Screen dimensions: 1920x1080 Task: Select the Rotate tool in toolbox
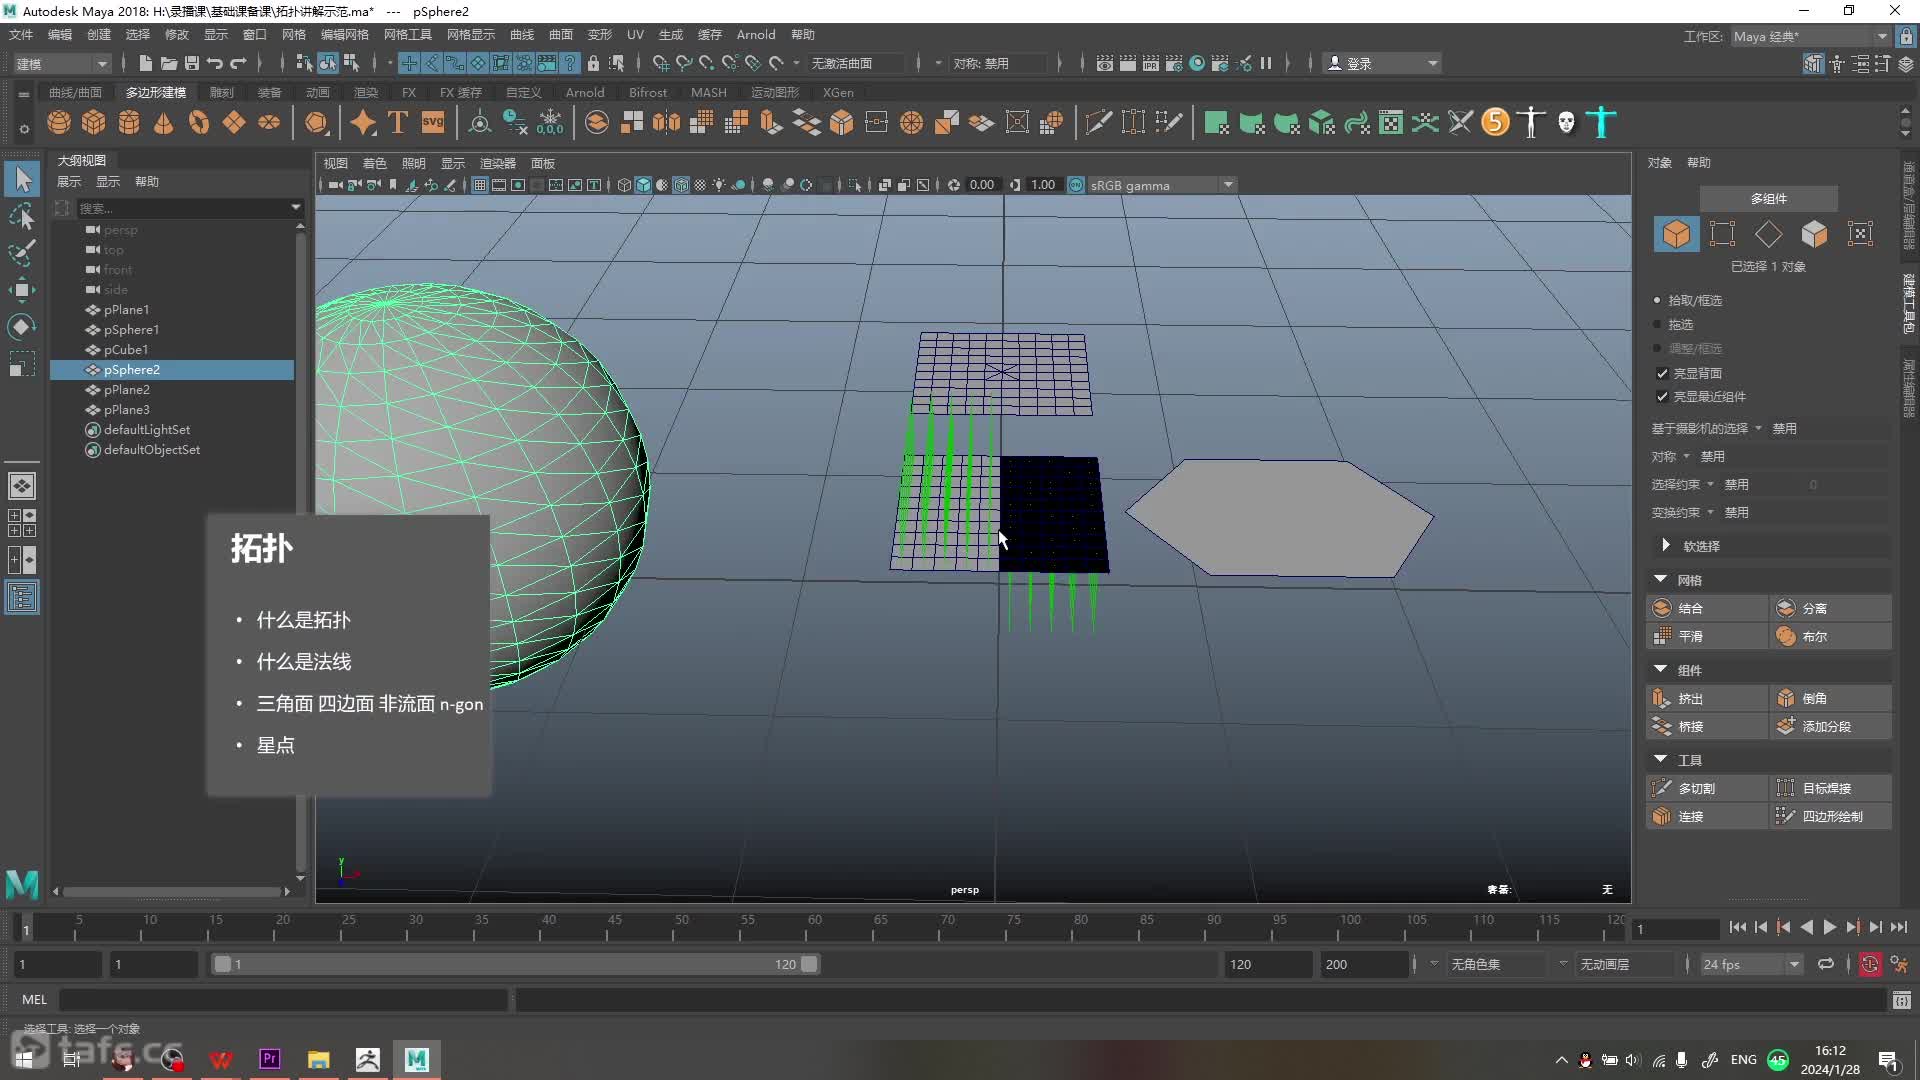(22, 327)
